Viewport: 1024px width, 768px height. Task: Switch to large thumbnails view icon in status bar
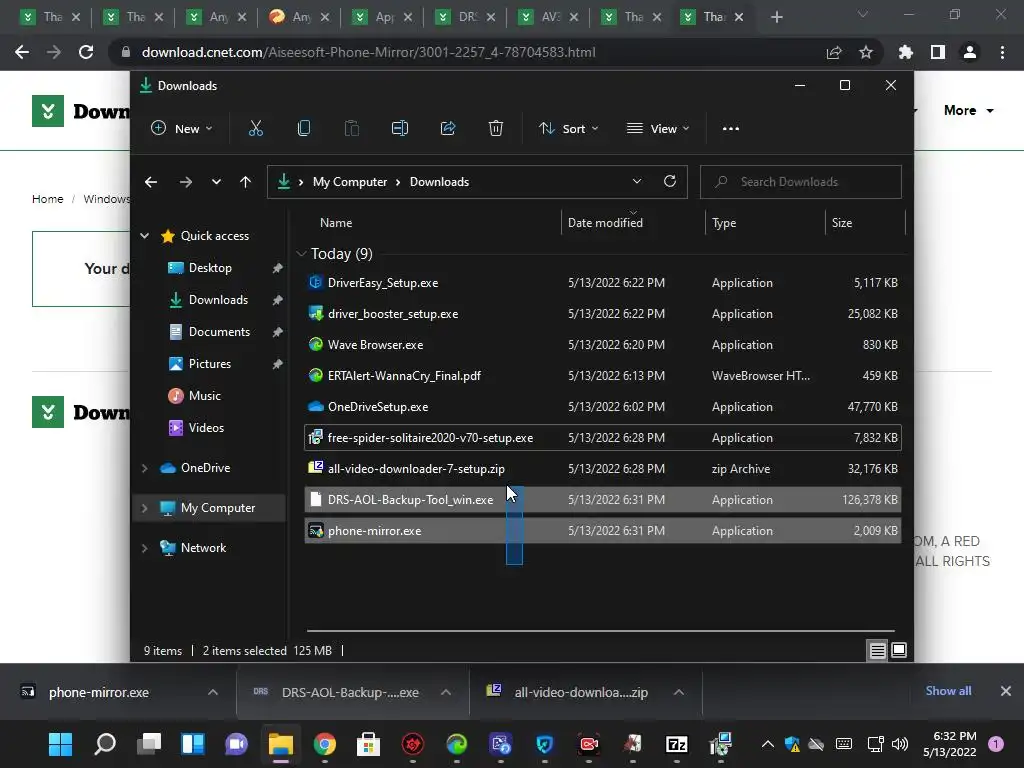899,650
